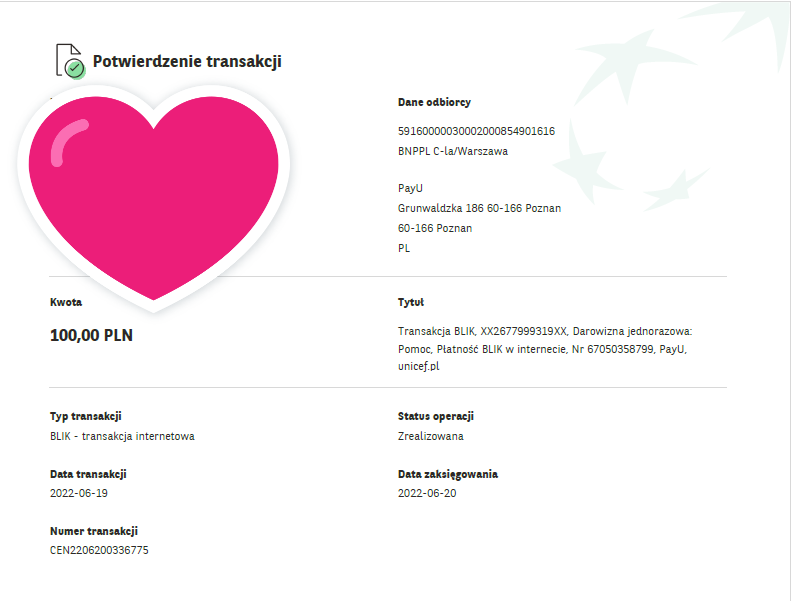
Task: Click the BNPPL C-la/Warszawa bank text
Action: click(453, 151)
